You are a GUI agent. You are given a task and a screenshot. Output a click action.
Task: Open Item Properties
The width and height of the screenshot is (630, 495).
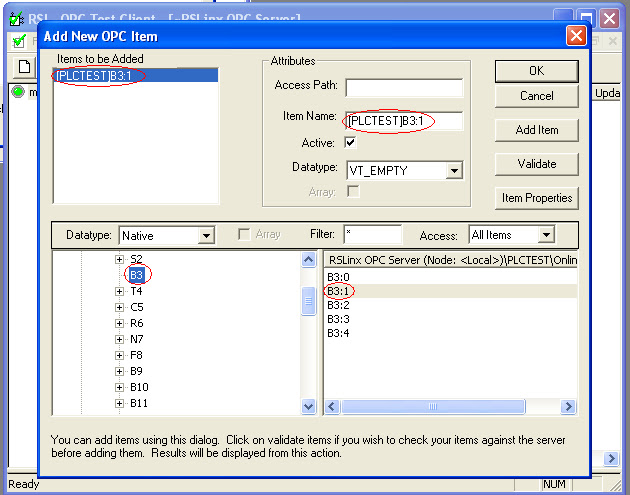coord(536,198)
